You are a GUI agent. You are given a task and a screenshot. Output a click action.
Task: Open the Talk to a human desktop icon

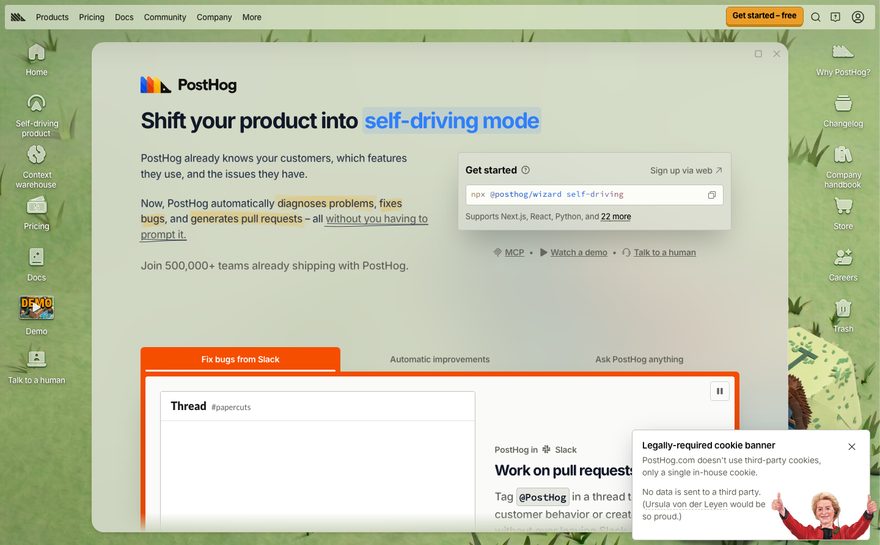[36, 367]
